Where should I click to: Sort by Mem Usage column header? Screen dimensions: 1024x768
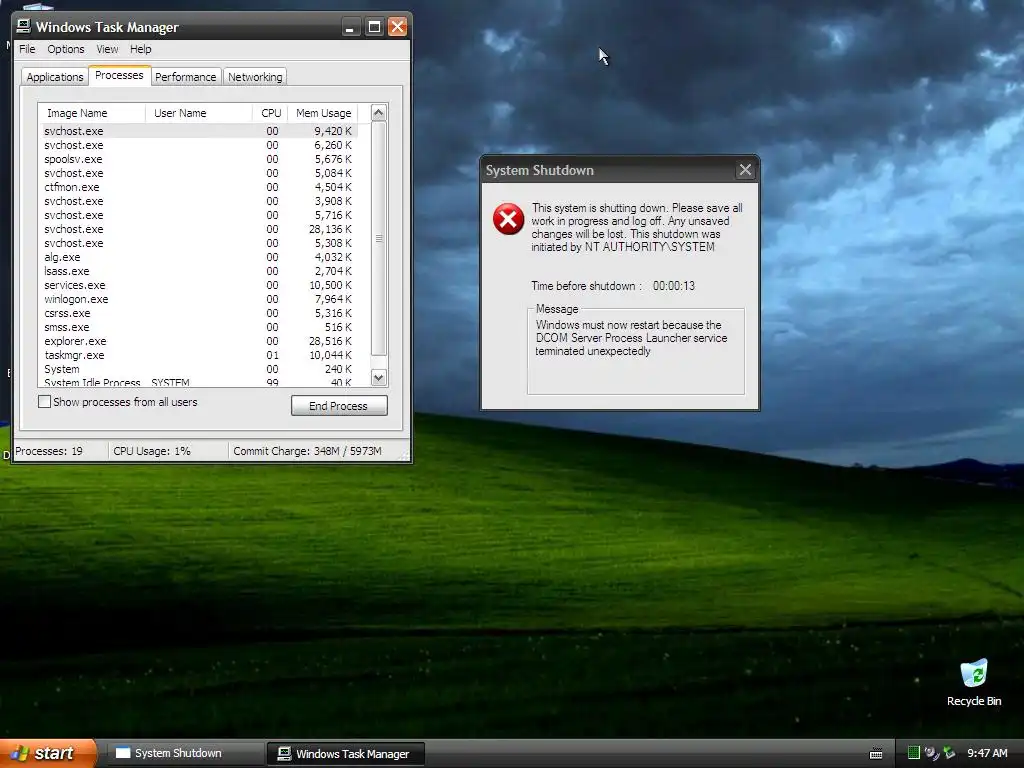point(323,113)
